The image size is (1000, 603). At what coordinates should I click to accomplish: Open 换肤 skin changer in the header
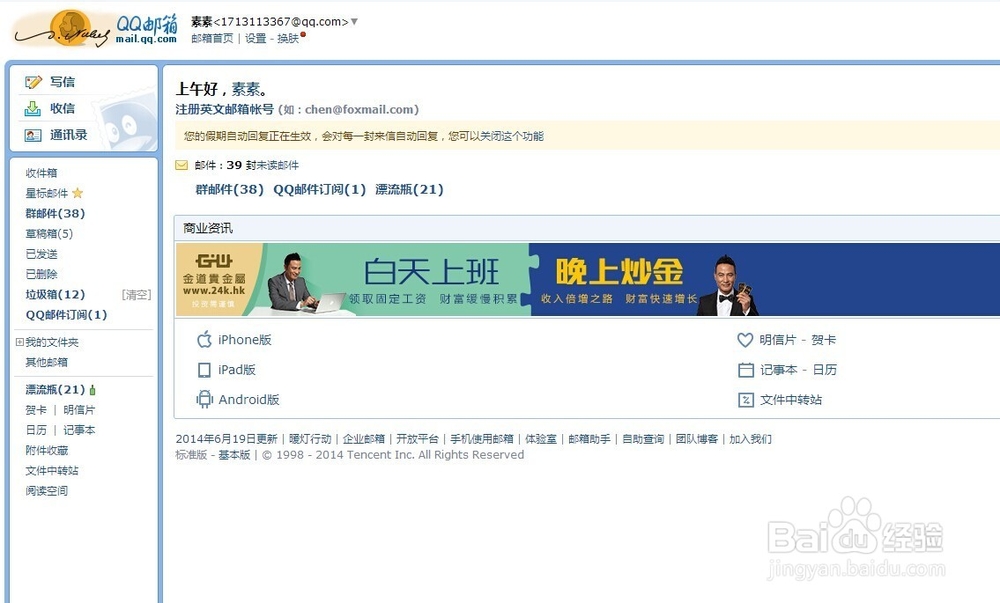[288, 38]
